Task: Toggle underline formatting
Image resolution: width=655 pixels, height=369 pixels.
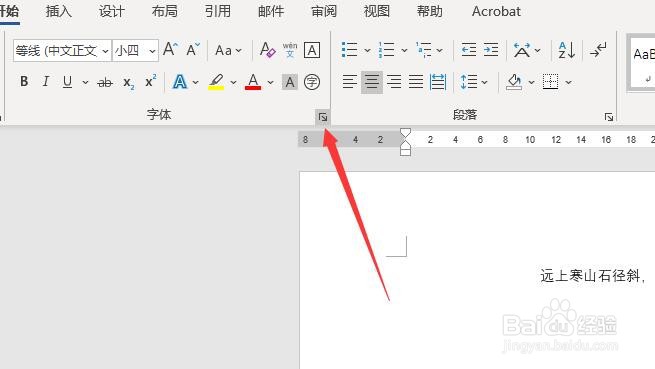Action: coord(67,81)
